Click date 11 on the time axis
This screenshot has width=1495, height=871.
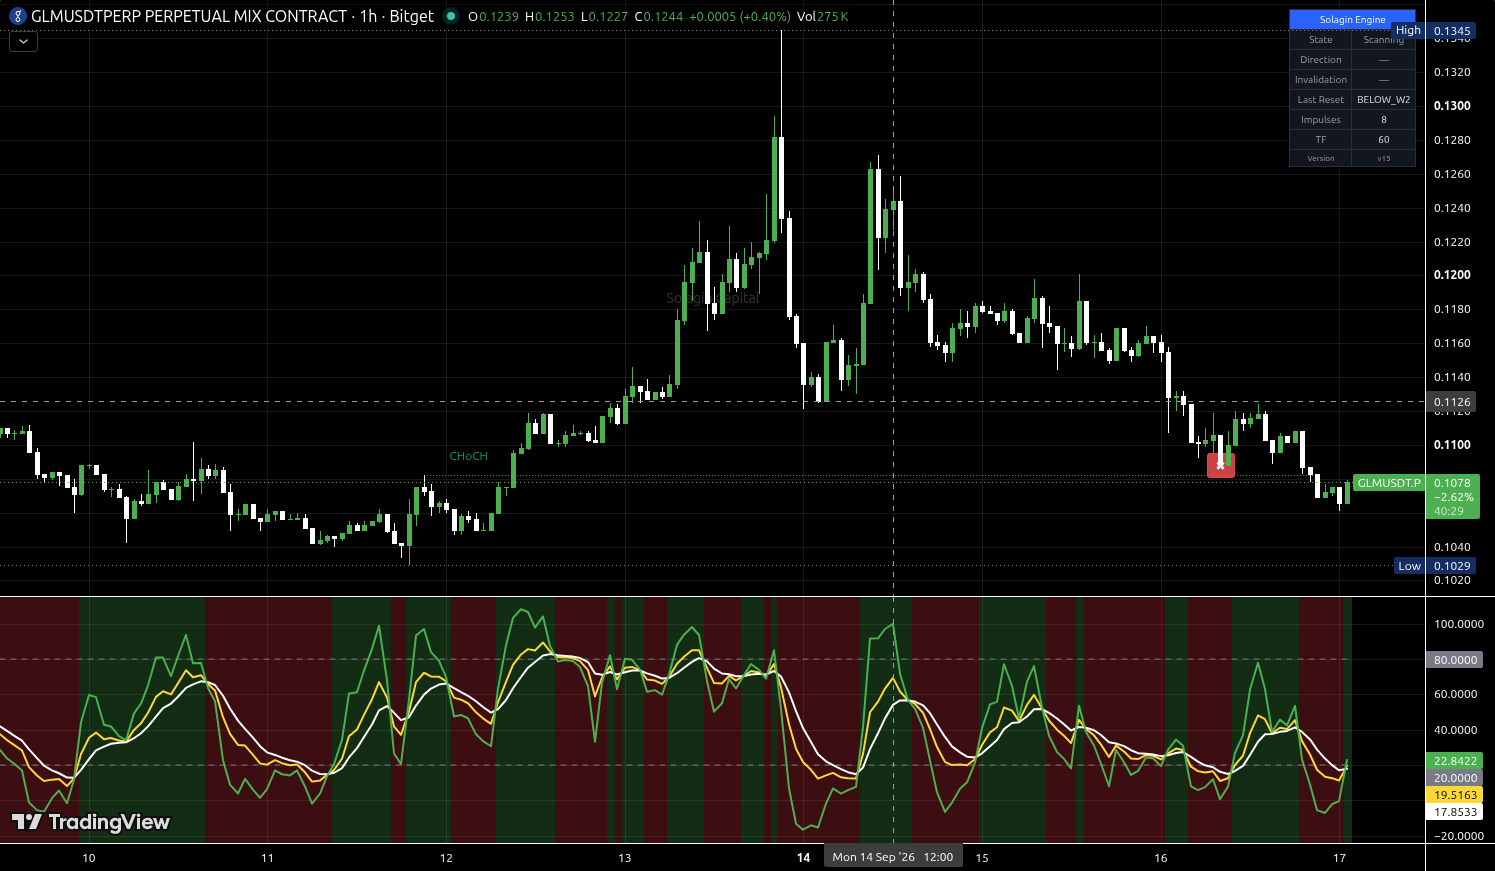pyautogui.click(x=267, y=858)
